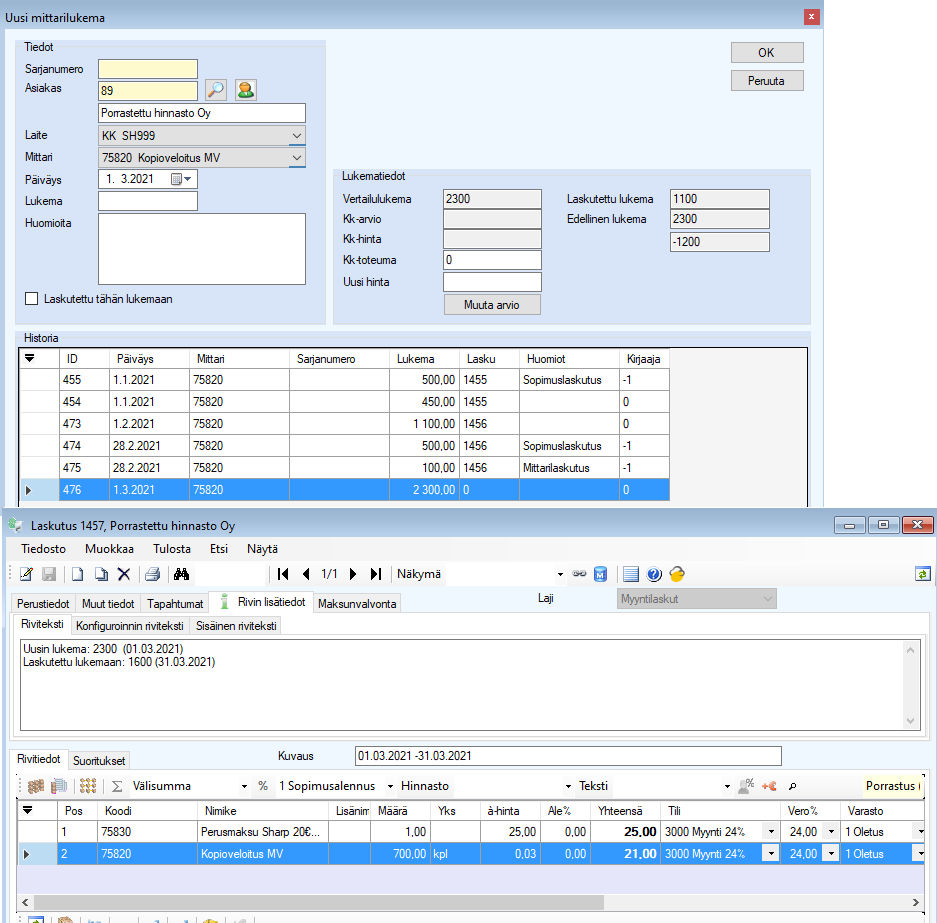This screenshot has height=923, width=937.
Task: Click the Uusi hinta input field
Action: [x=492, y=282]
